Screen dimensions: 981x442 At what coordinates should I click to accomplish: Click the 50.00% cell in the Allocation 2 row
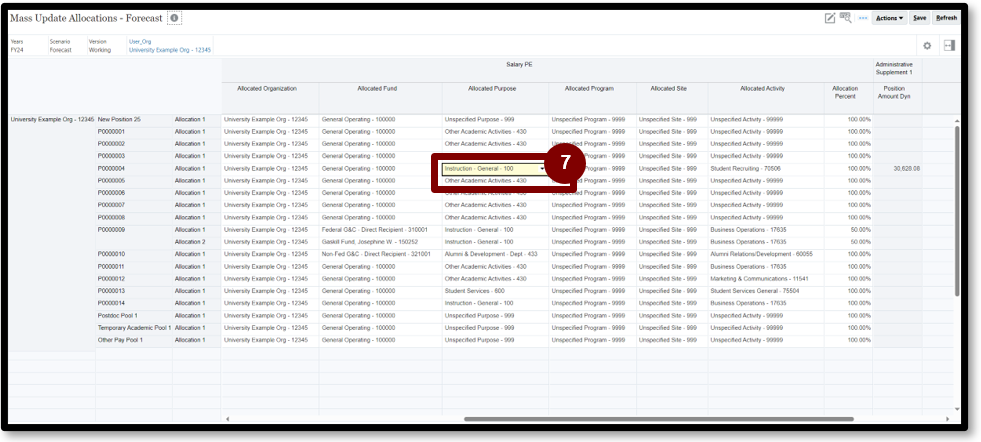pos(848,242)
